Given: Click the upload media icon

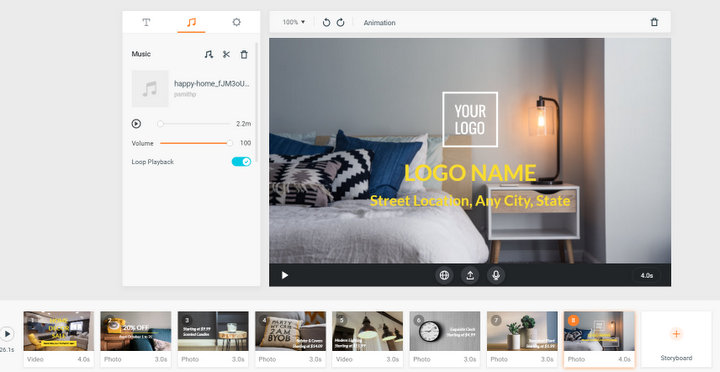Looking at the screenshot, I should (x=470, y=275).
